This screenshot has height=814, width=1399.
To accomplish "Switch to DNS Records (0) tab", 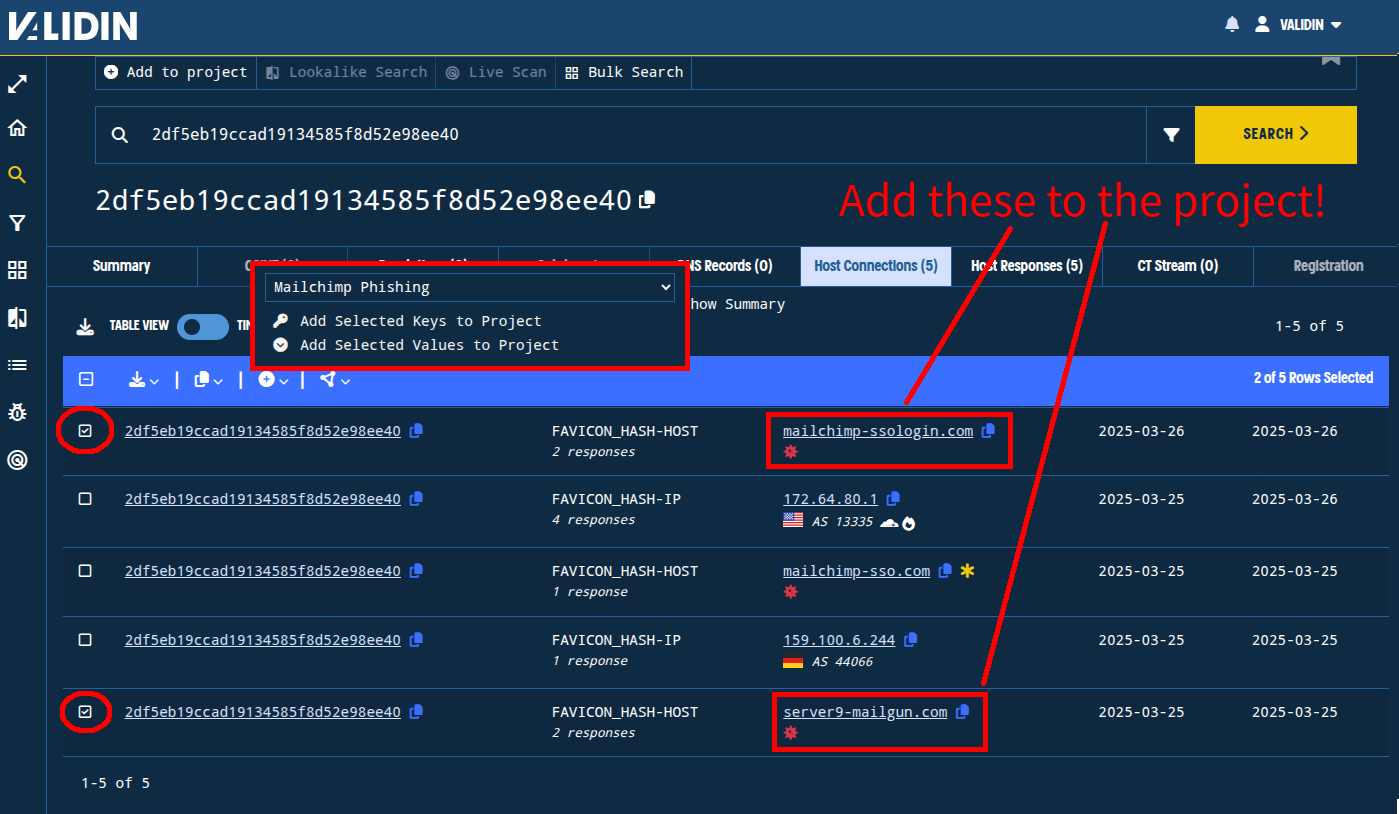I will click(x=724, y=266).
